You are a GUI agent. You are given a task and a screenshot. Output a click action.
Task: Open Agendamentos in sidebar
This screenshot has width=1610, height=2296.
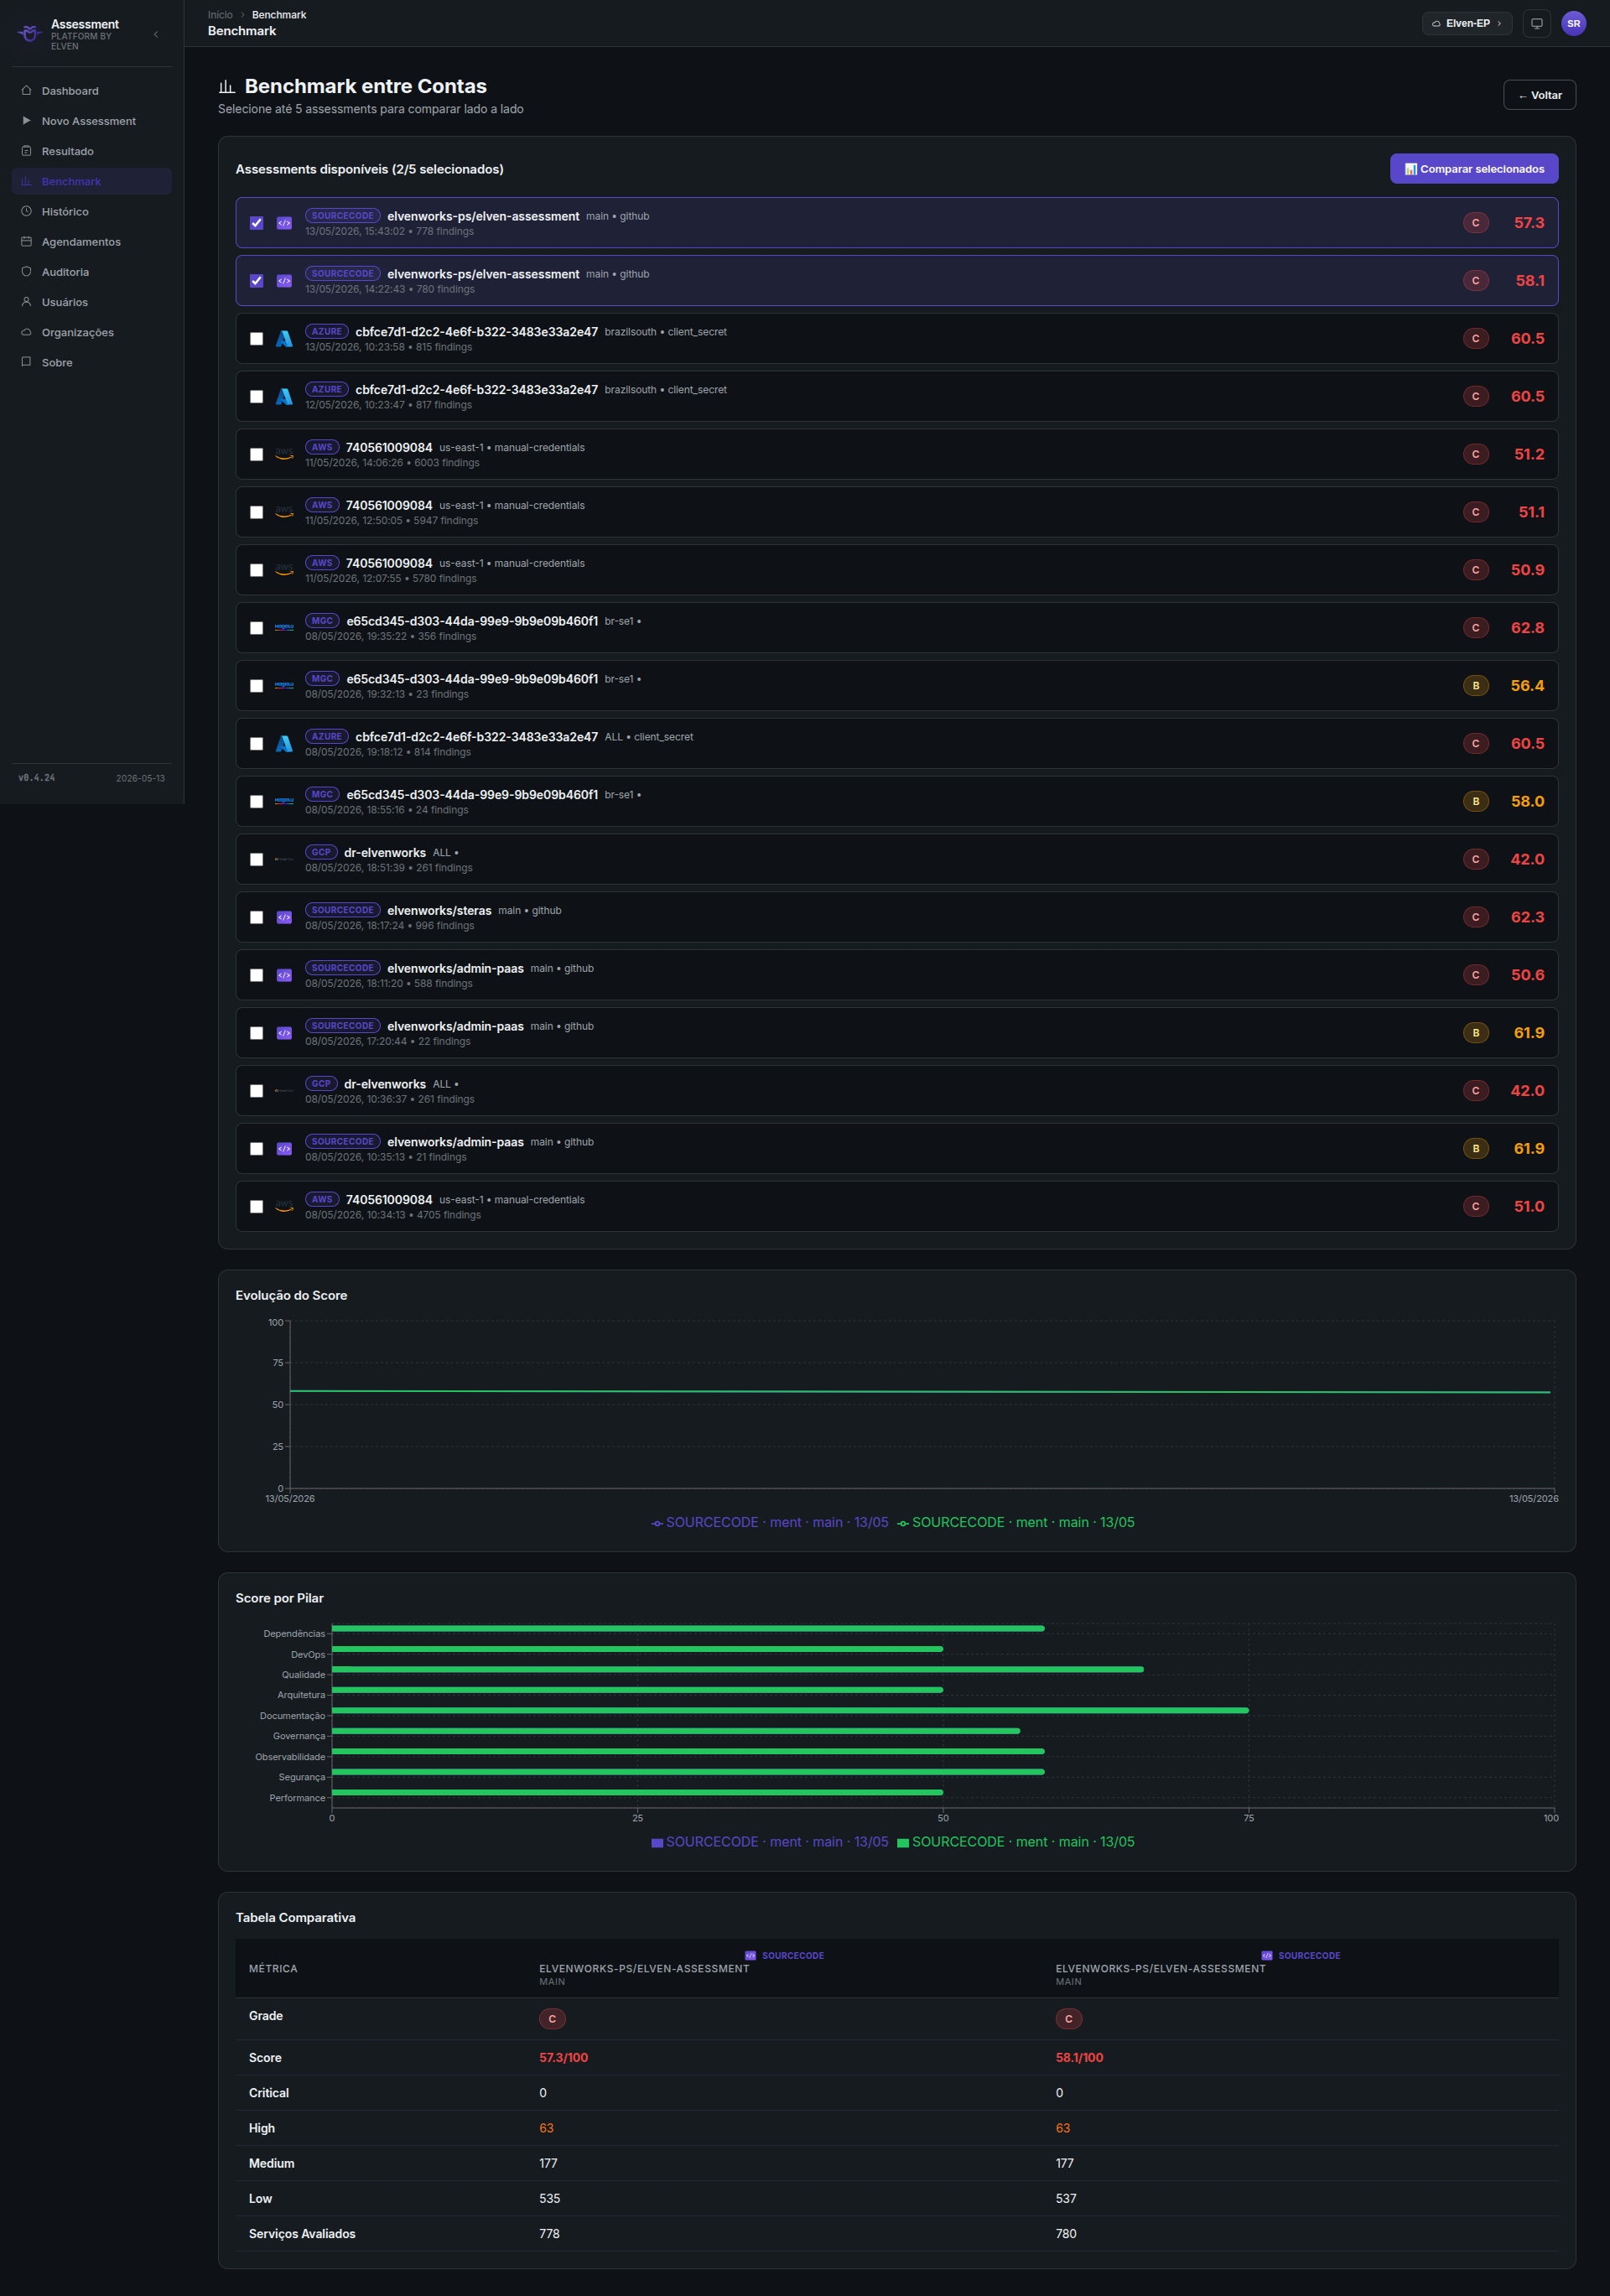(x=91, y=242)
